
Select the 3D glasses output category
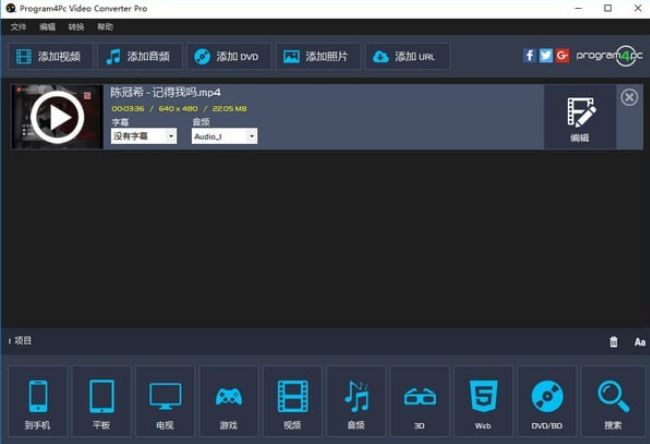[x=420, y=401]
